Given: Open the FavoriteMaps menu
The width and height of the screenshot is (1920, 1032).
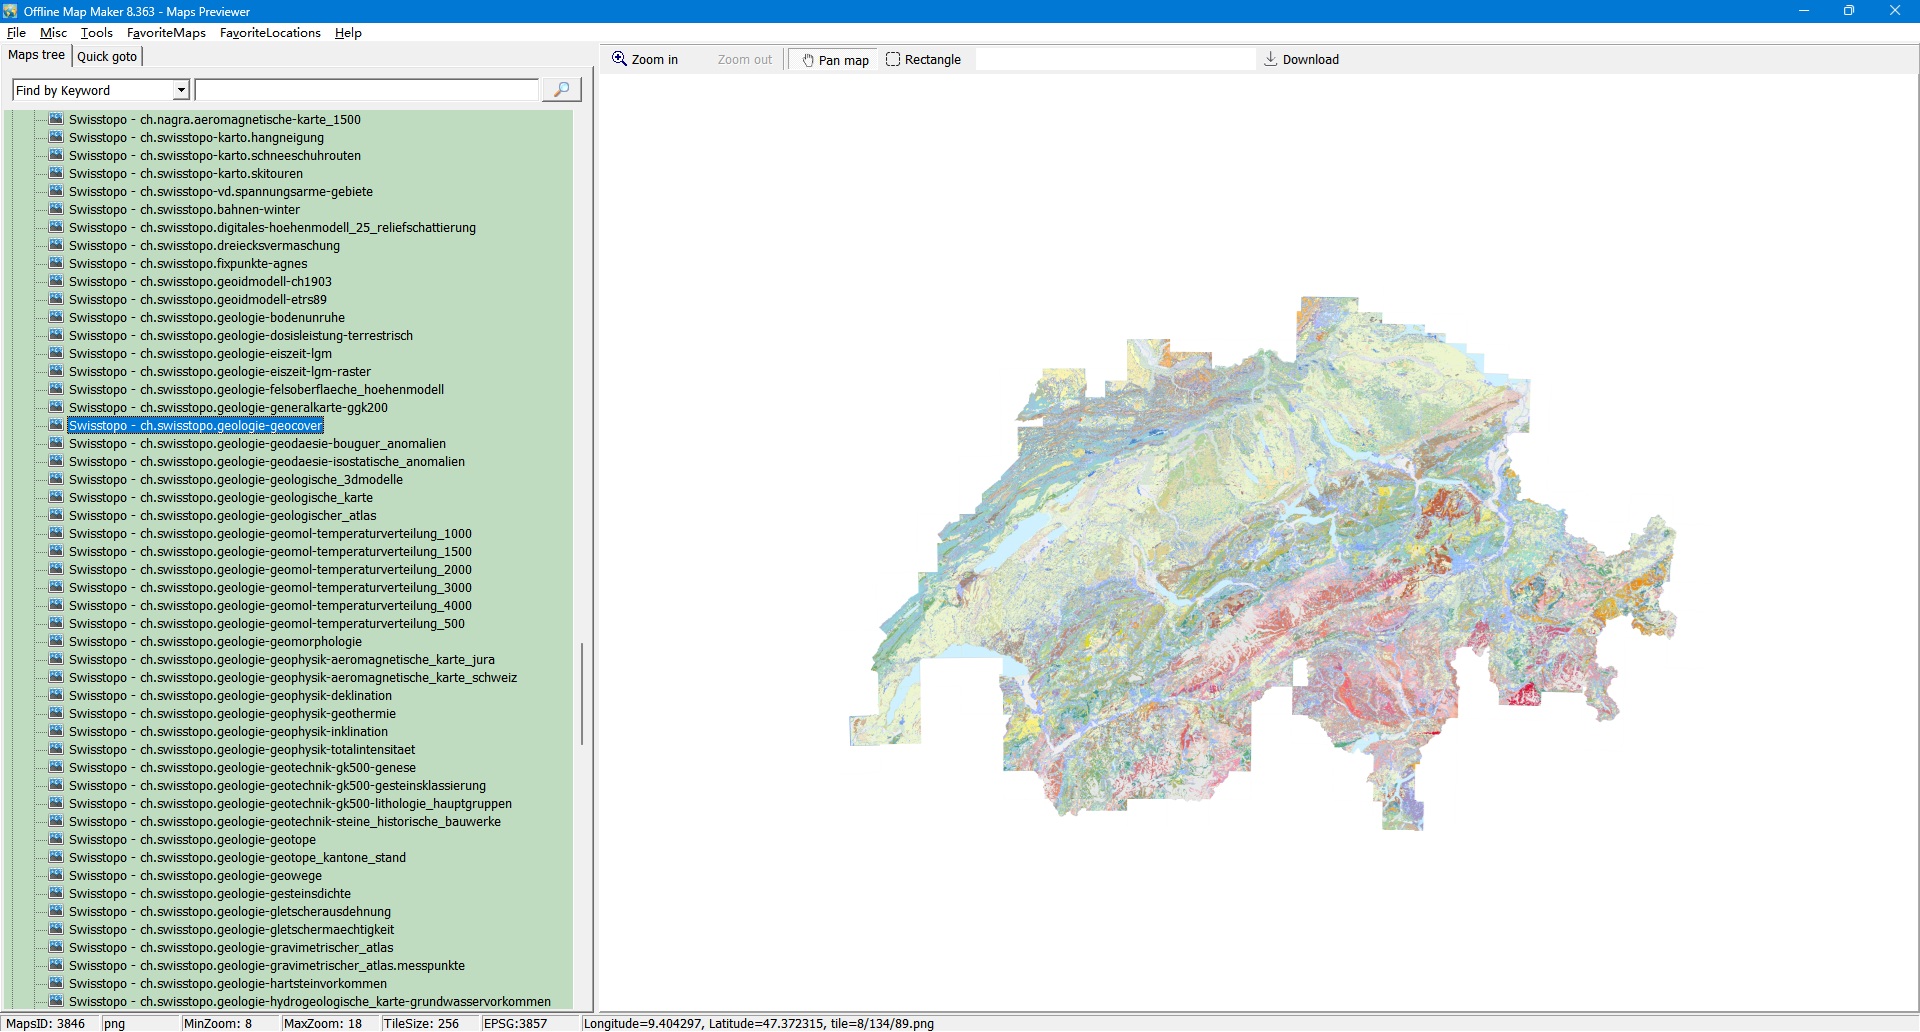Looking at the screenshot, I should (x=166, y=33).
